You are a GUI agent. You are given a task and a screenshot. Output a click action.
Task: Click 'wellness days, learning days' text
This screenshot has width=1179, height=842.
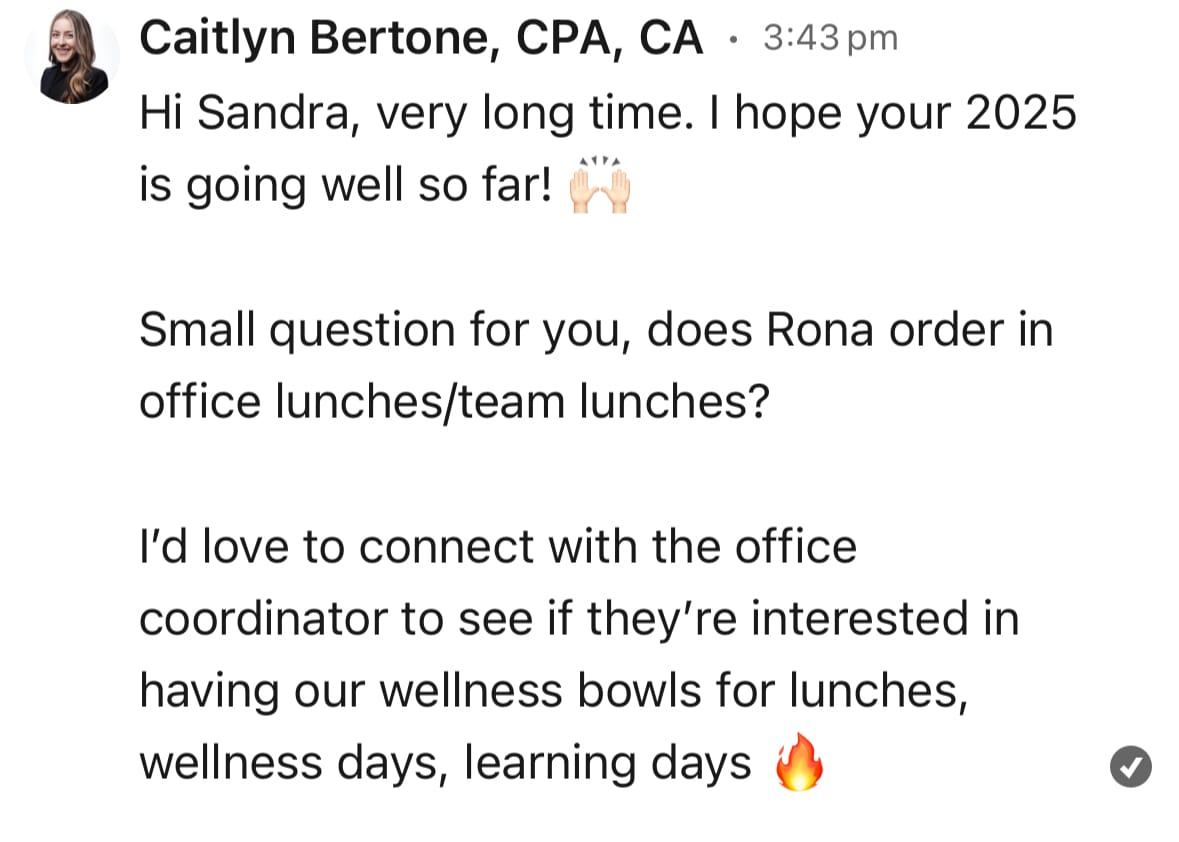tap(445, 763)
